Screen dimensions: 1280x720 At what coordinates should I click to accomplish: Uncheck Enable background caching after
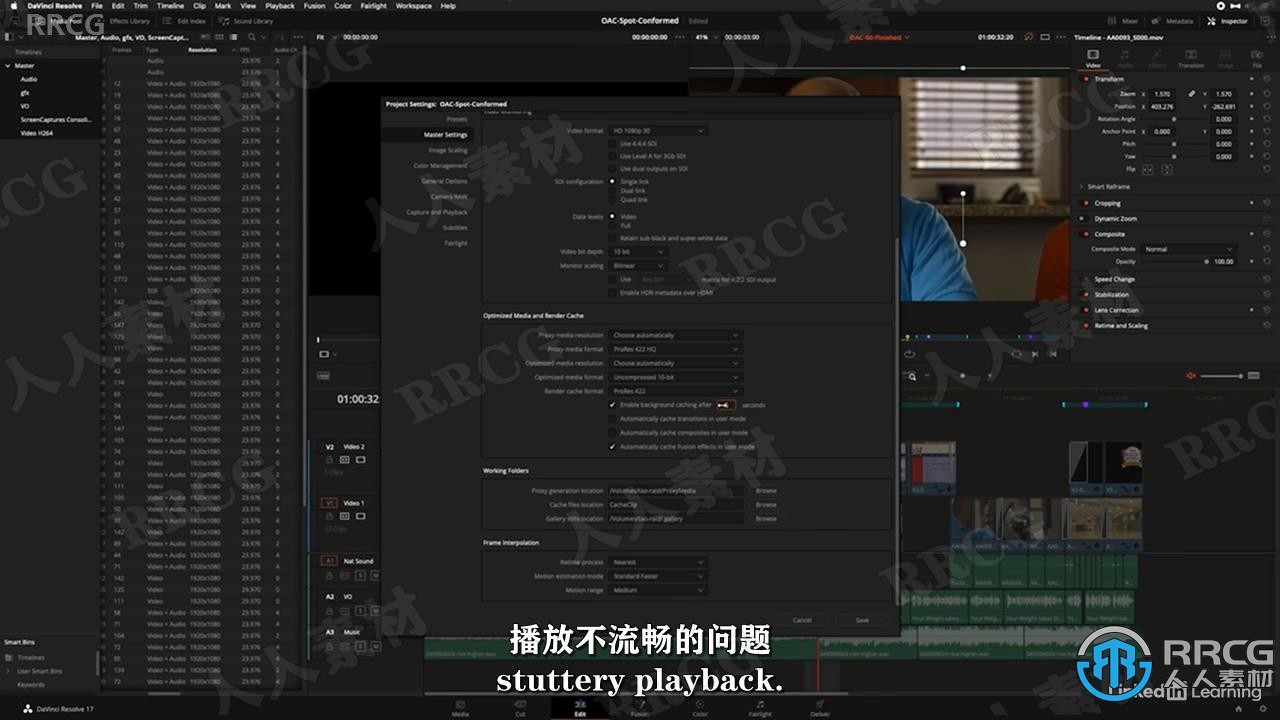point(613,405)
